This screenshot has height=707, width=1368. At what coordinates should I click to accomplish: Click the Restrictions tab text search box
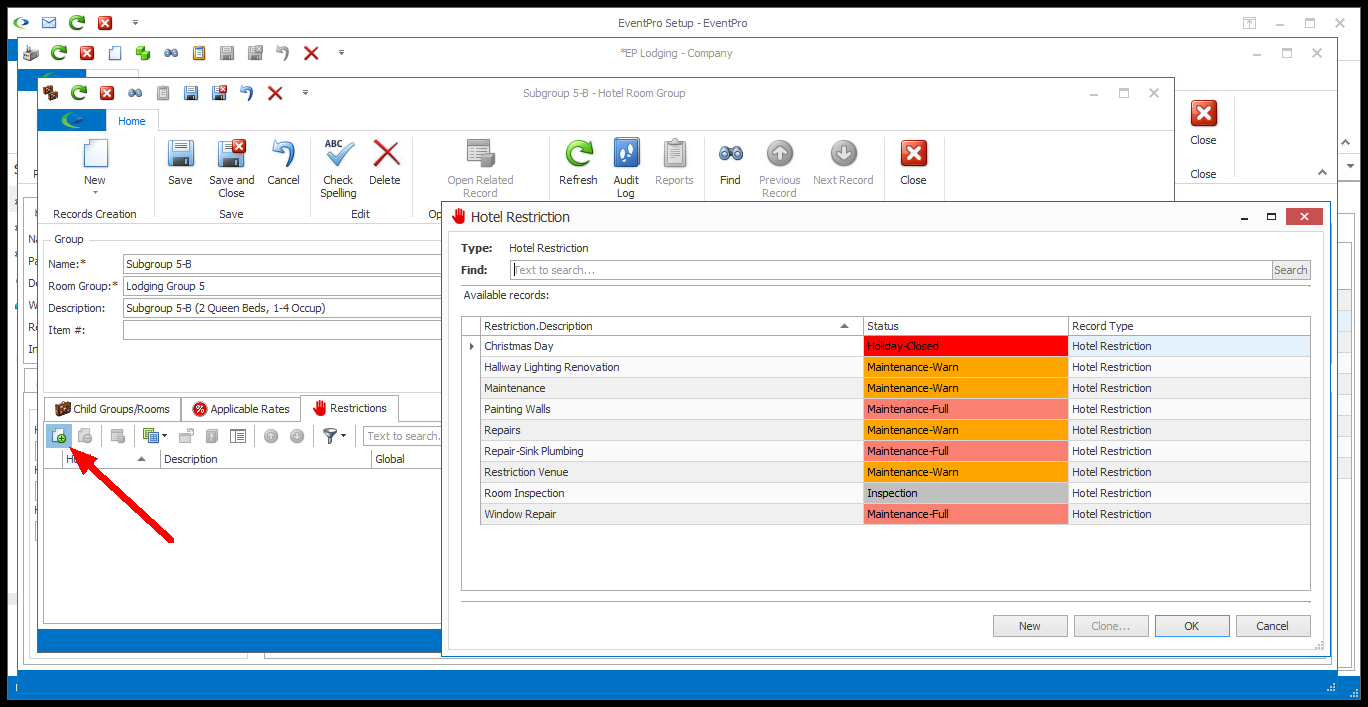tap(402, 436)
